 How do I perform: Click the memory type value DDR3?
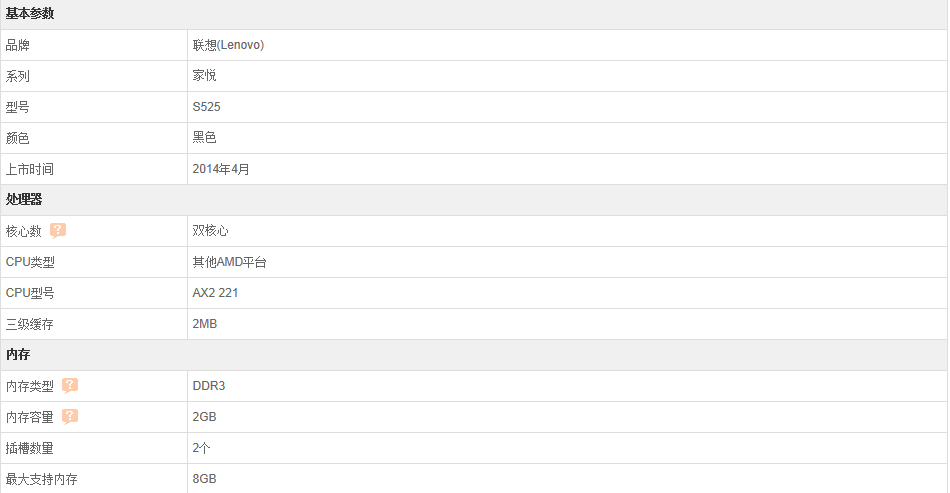(209, 386)
